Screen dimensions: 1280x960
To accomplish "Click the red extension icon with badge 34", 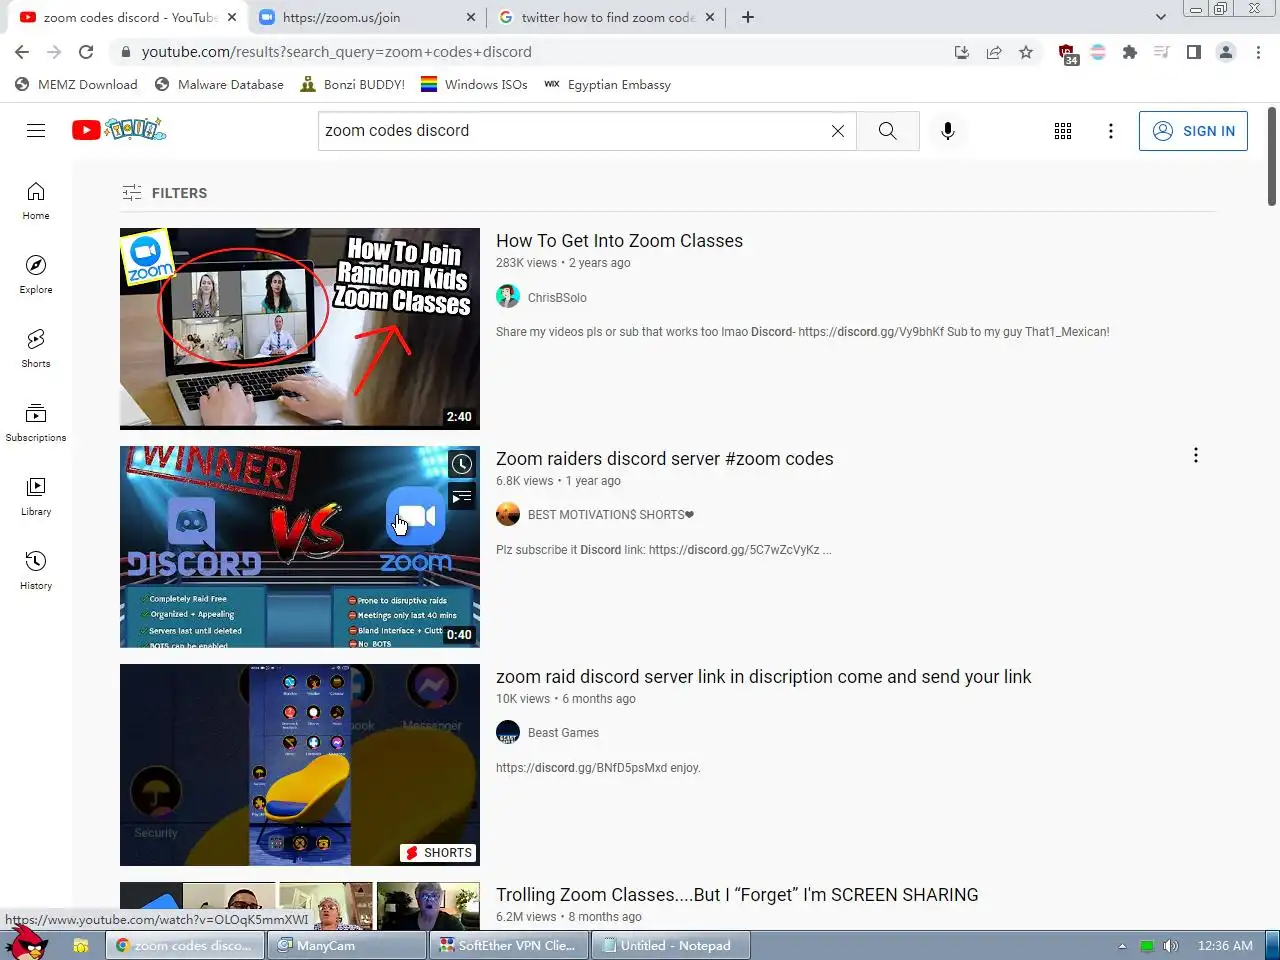I will [x=1067, y=54].
